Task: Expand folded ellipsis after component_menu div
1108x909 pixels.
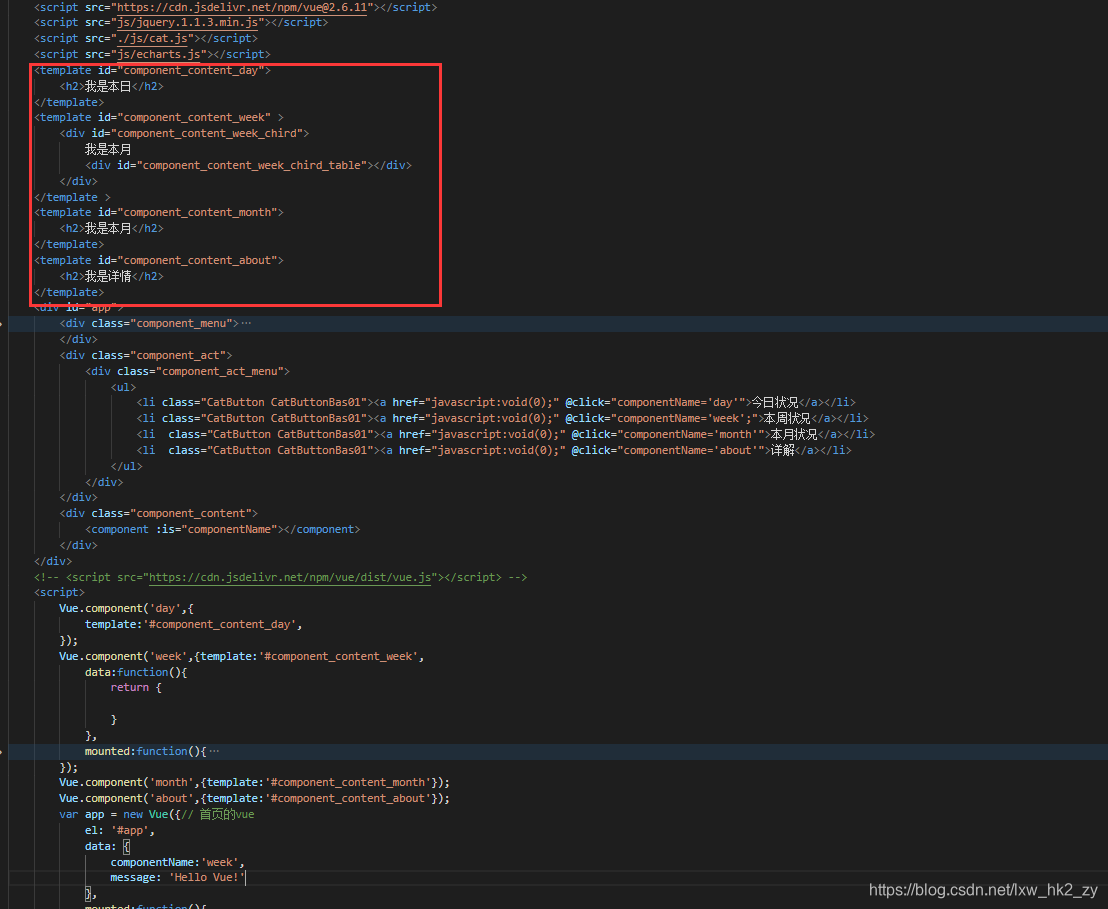Action: (246, 323)
